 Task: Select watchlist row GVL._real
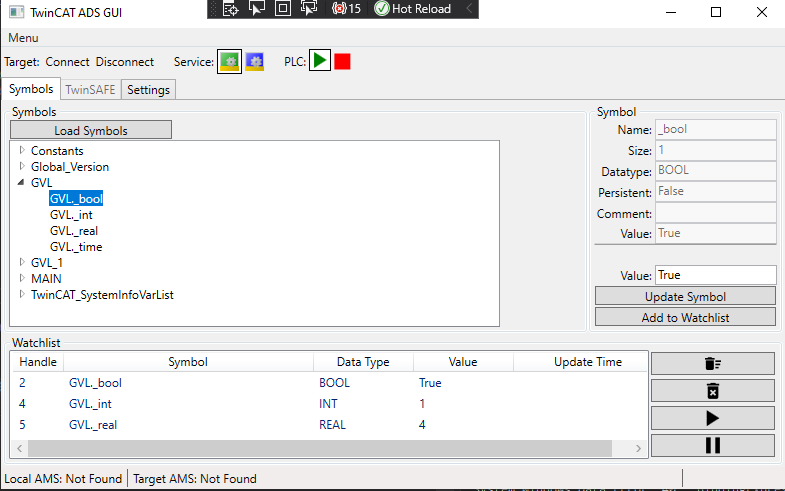(329, 425)
